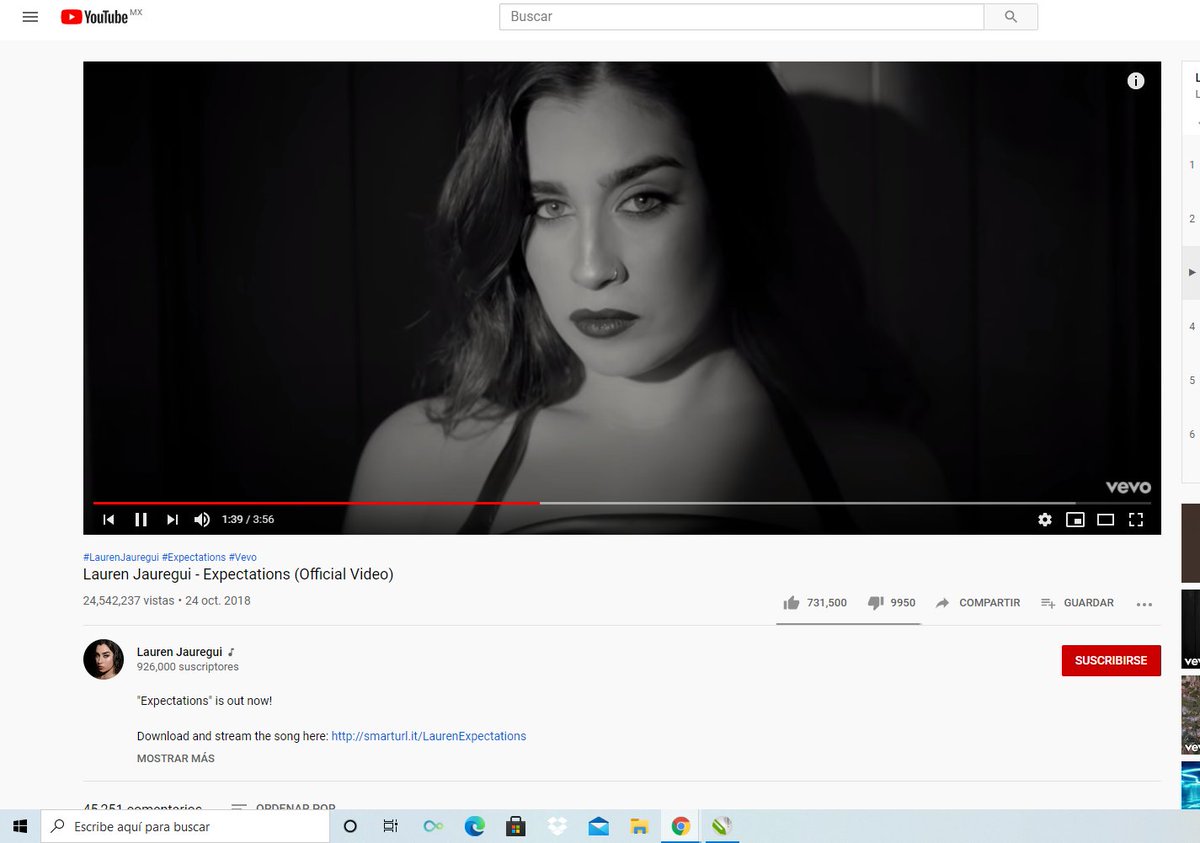Enter fullscreen mode

tap(1136, 520)
